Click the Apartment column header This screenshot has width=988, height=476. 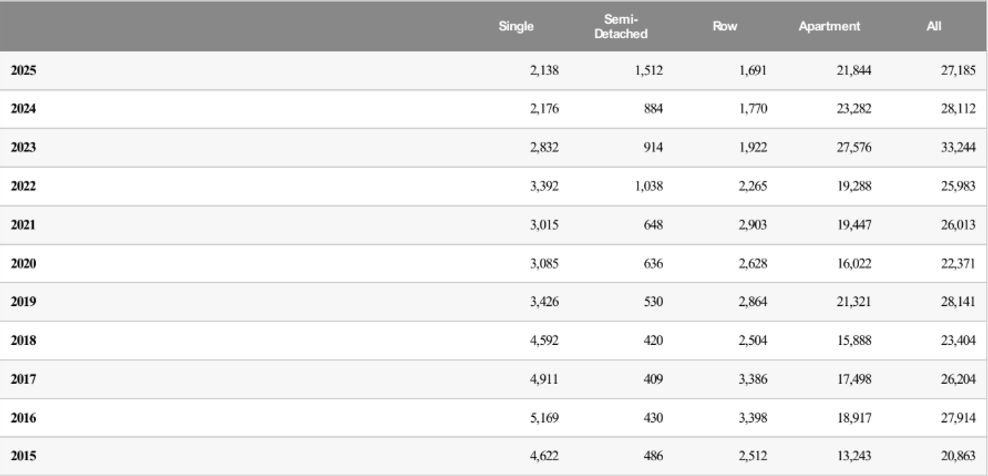point(828,27)
